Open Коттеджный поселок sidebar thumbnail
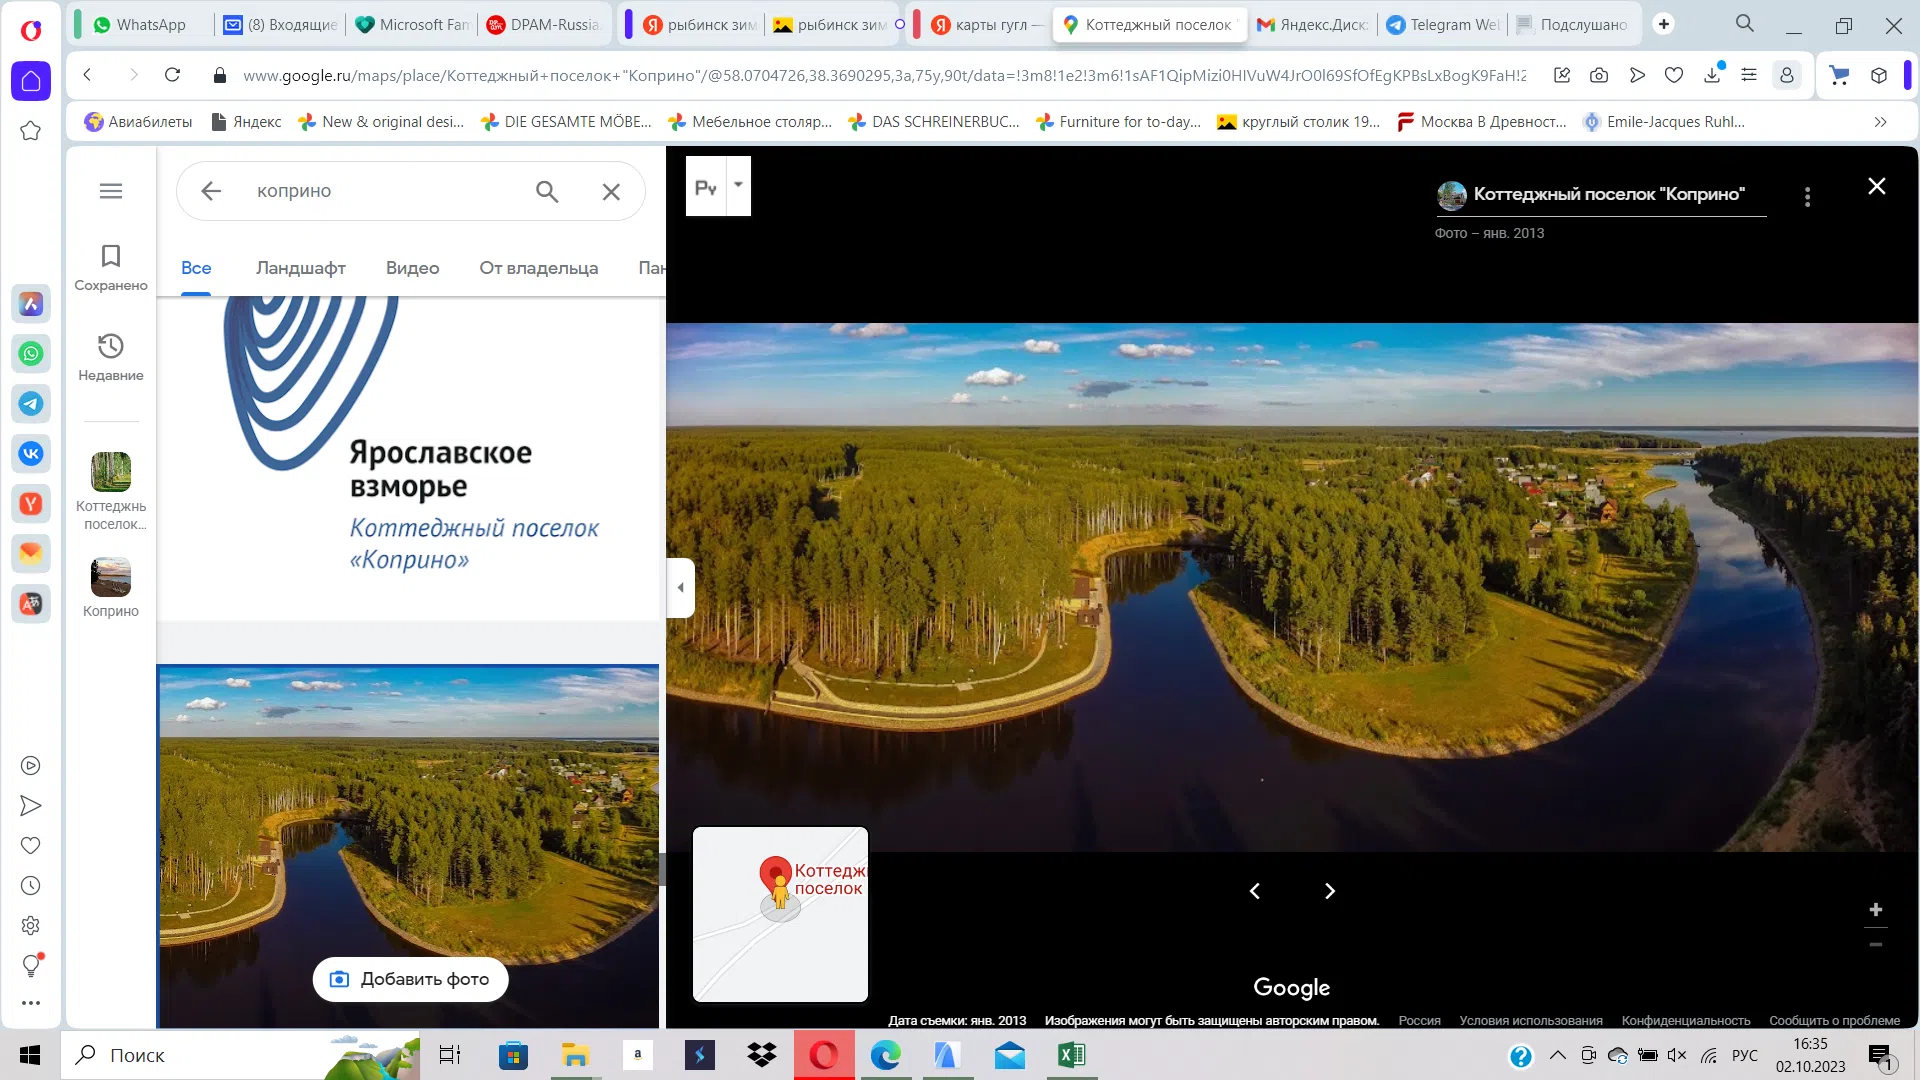 pyautogui.click(x=111, y=490)
